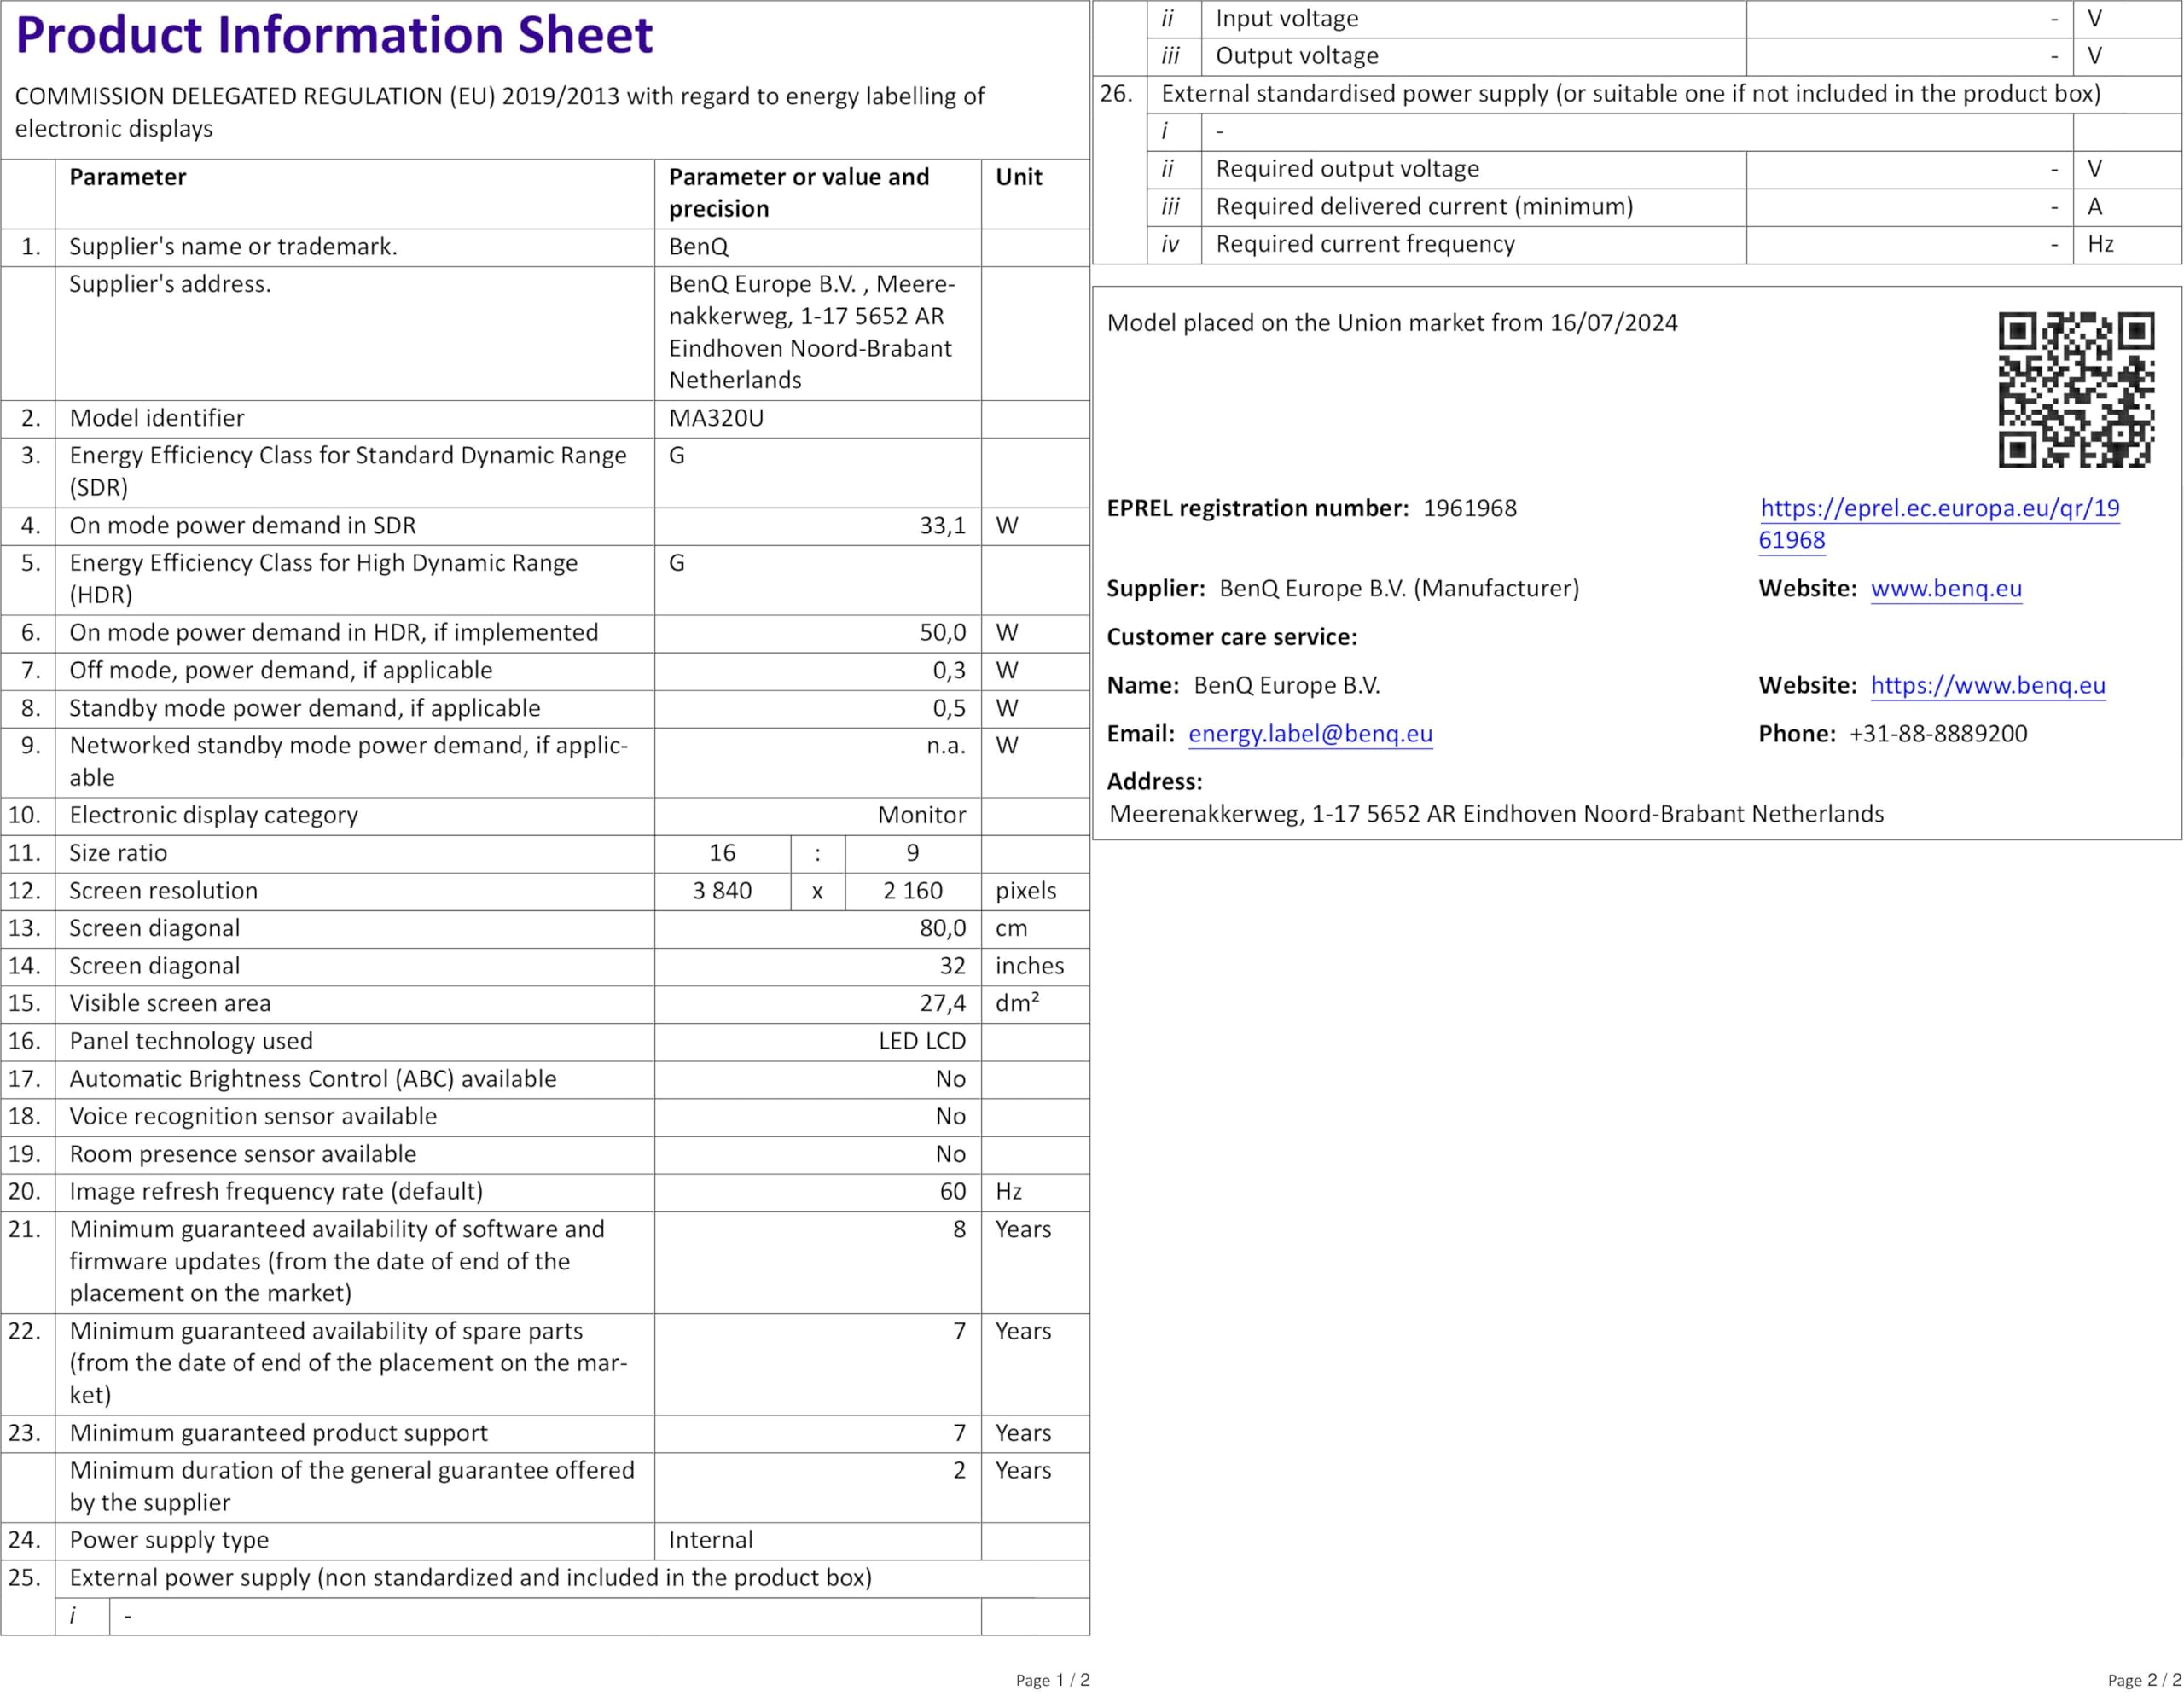2184x1708 pixels.
Task: Open the EPREL registration QR link
Action: tap(1939, 508)
